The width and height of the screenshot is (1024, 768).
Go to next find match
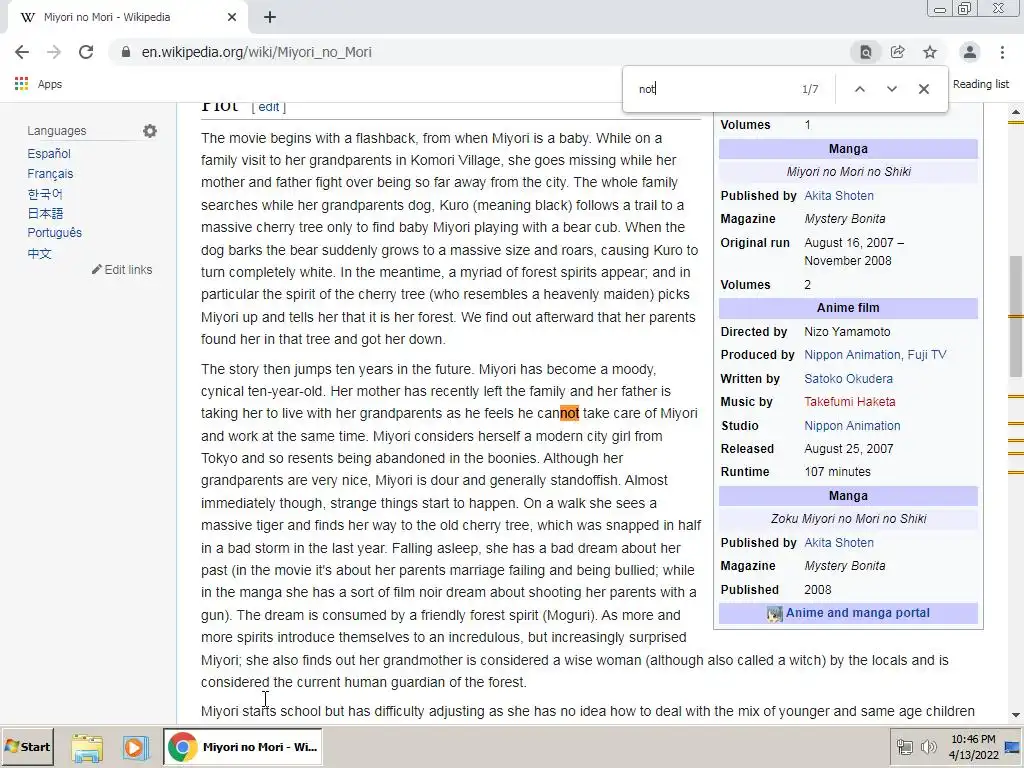click(x=891, y=89)
